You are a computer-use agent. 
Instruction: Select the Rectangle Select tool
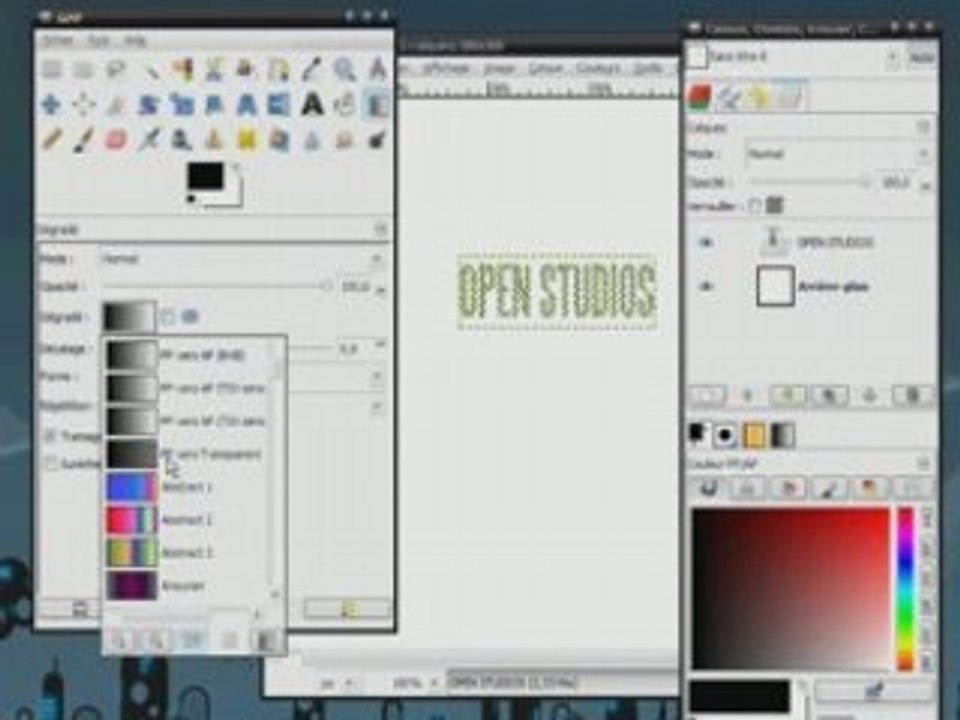tap(51, 69)
